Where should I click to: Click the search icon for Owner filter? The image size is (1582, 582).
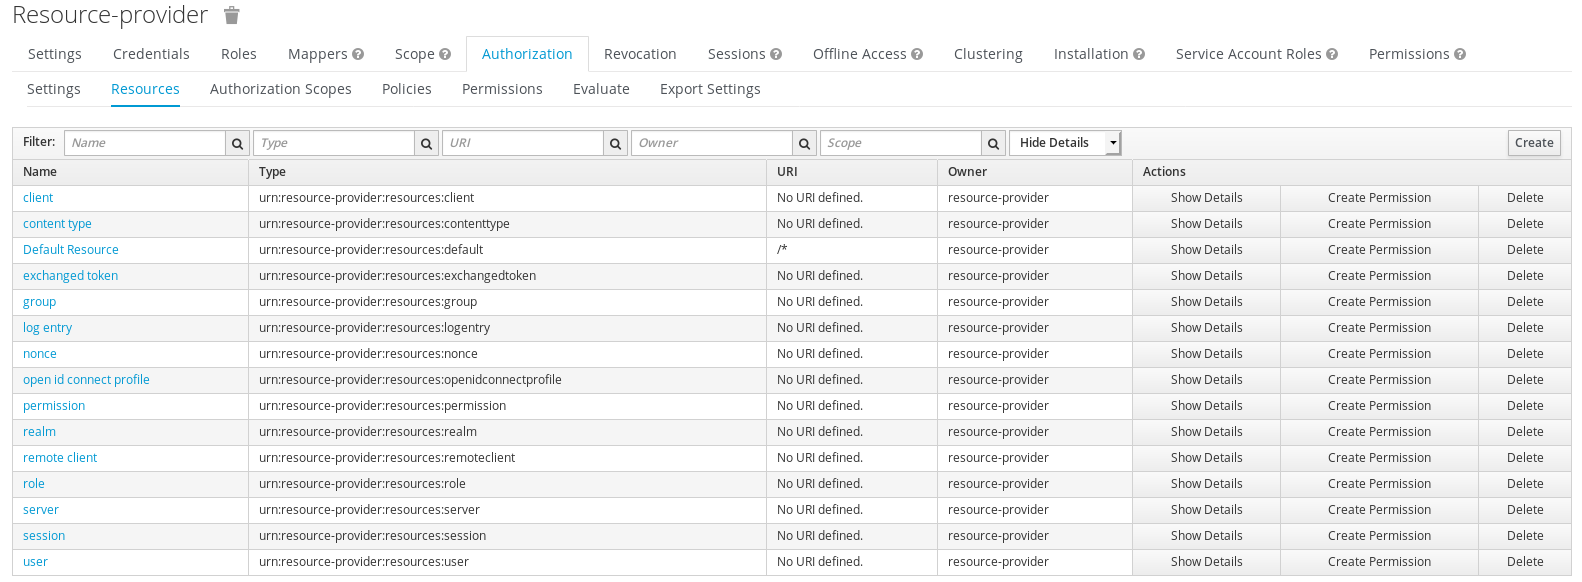coord(805,143)
